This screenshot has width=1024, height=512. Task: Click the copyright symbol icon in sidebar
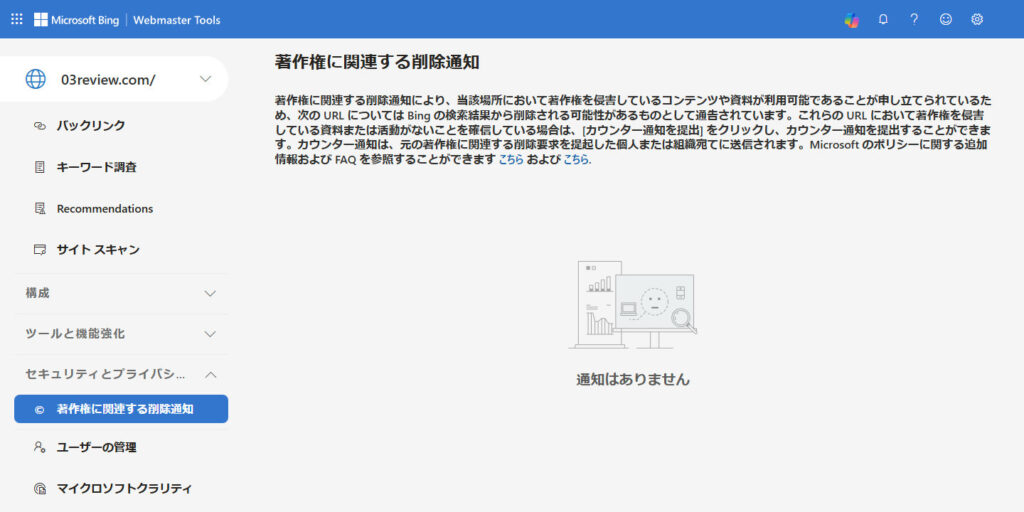click(x=39, y=409)
